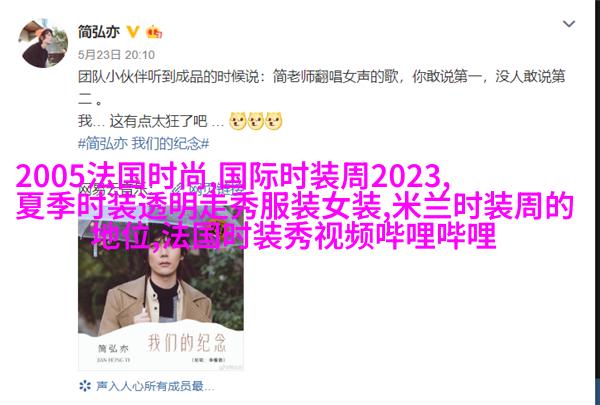Open the #简弘亦 我们的纪念# hashtag topic
600x405 pixels.
click(143, 144)
